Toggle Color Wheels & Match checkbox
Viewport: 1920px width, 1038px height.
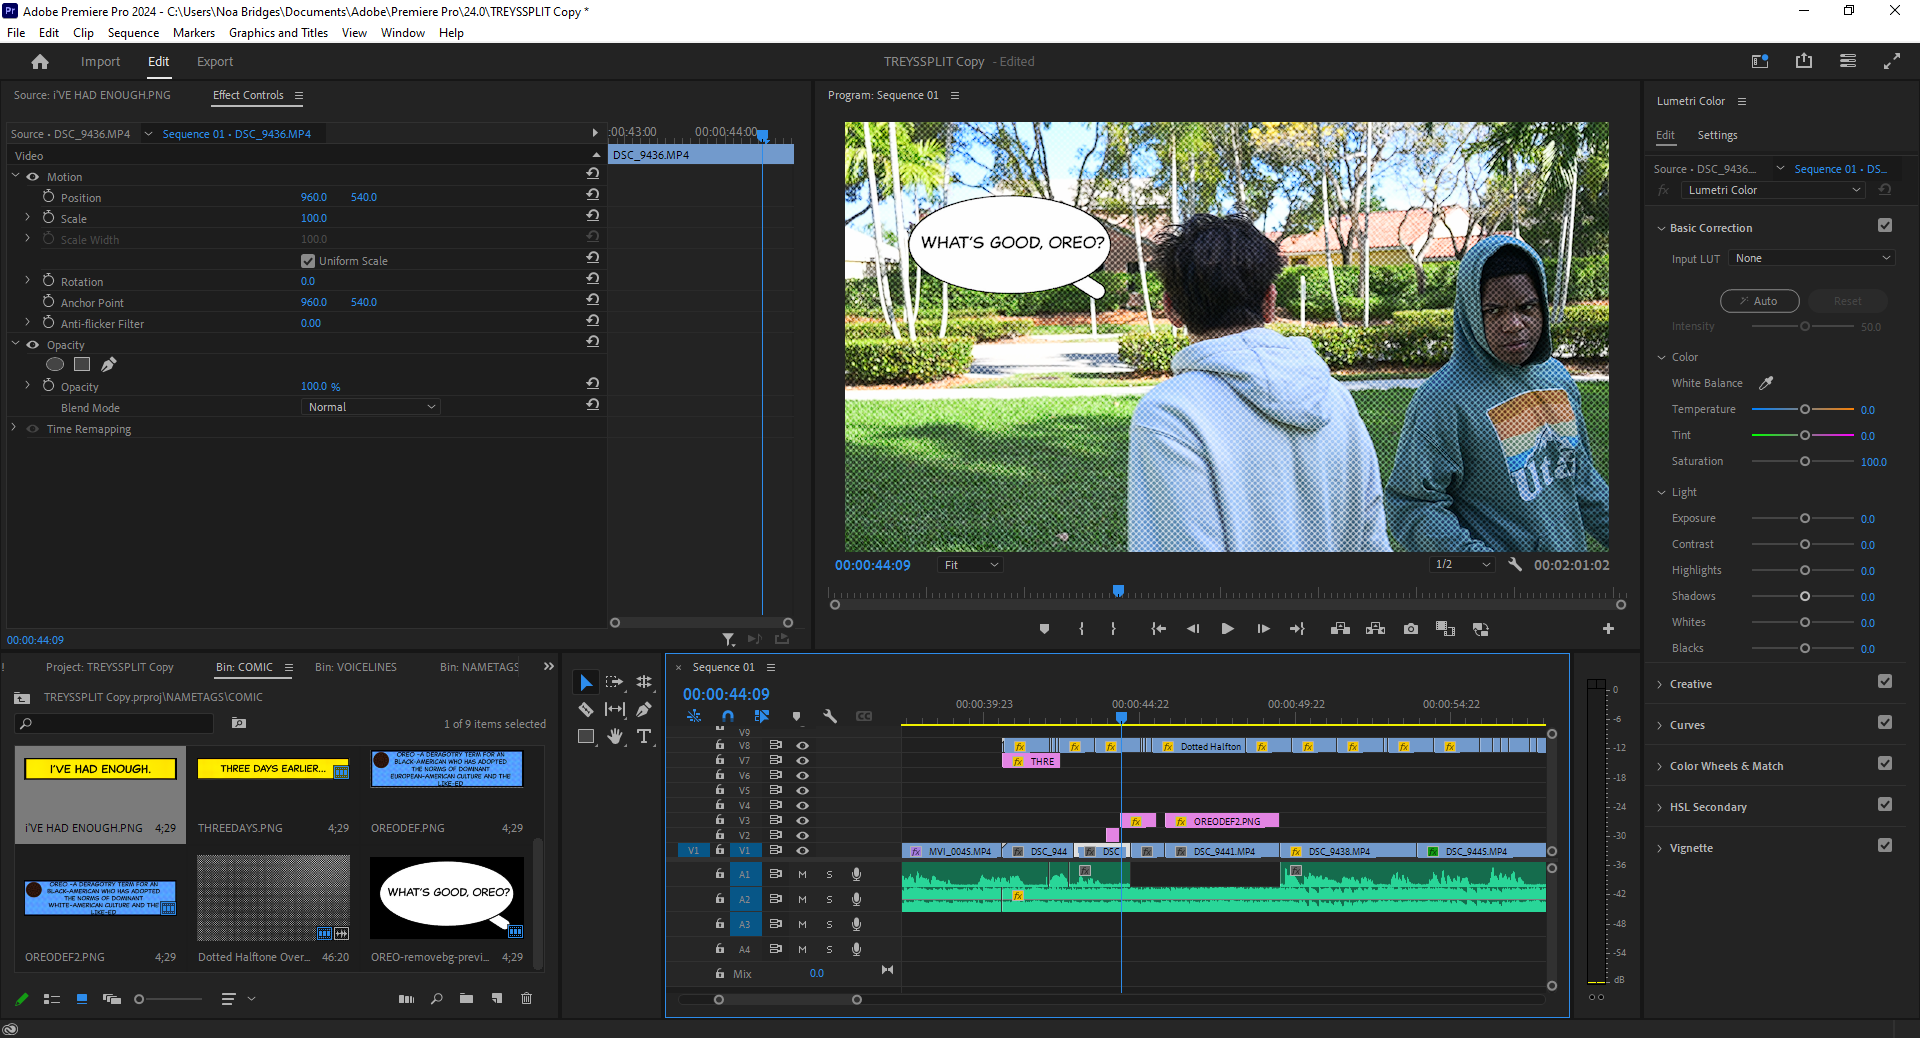click(1885, 764)
